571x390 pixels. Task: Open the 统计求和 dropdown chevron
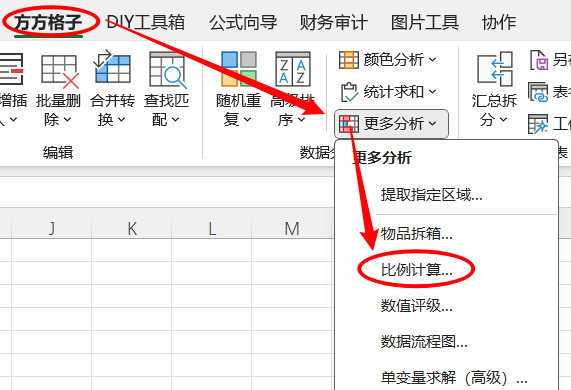coord(432,92)
